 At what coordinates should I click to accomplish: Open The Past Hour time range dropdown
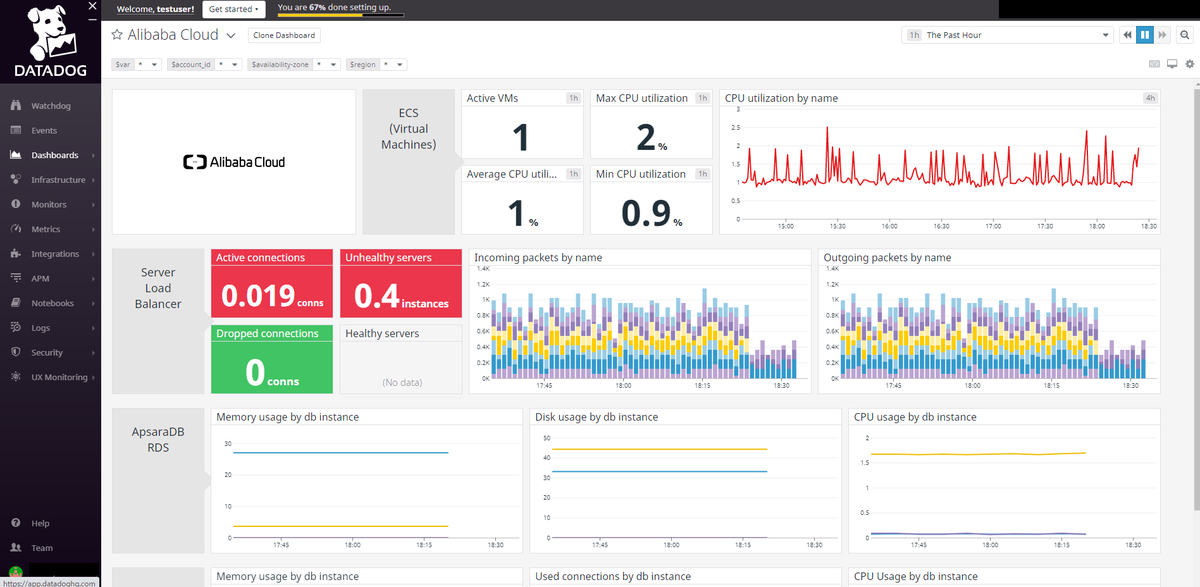(1007, 35)
